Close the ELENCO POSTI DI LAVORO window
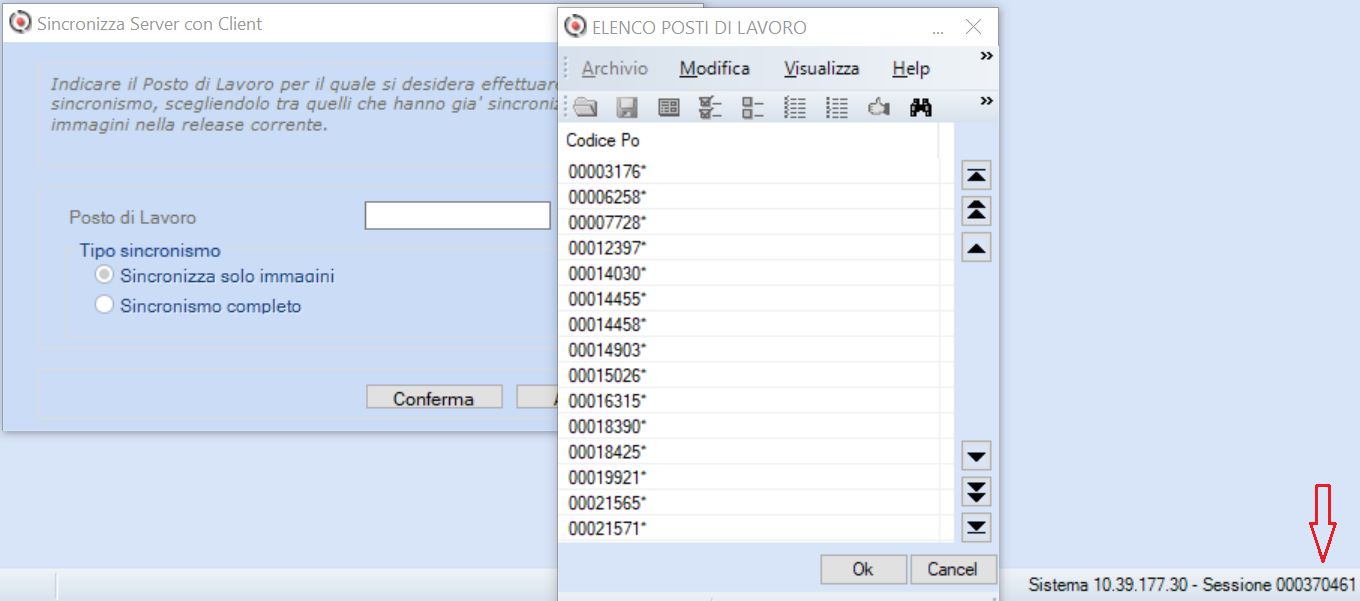This screenshot has width=1360, height=601. [x=973, y=28]
